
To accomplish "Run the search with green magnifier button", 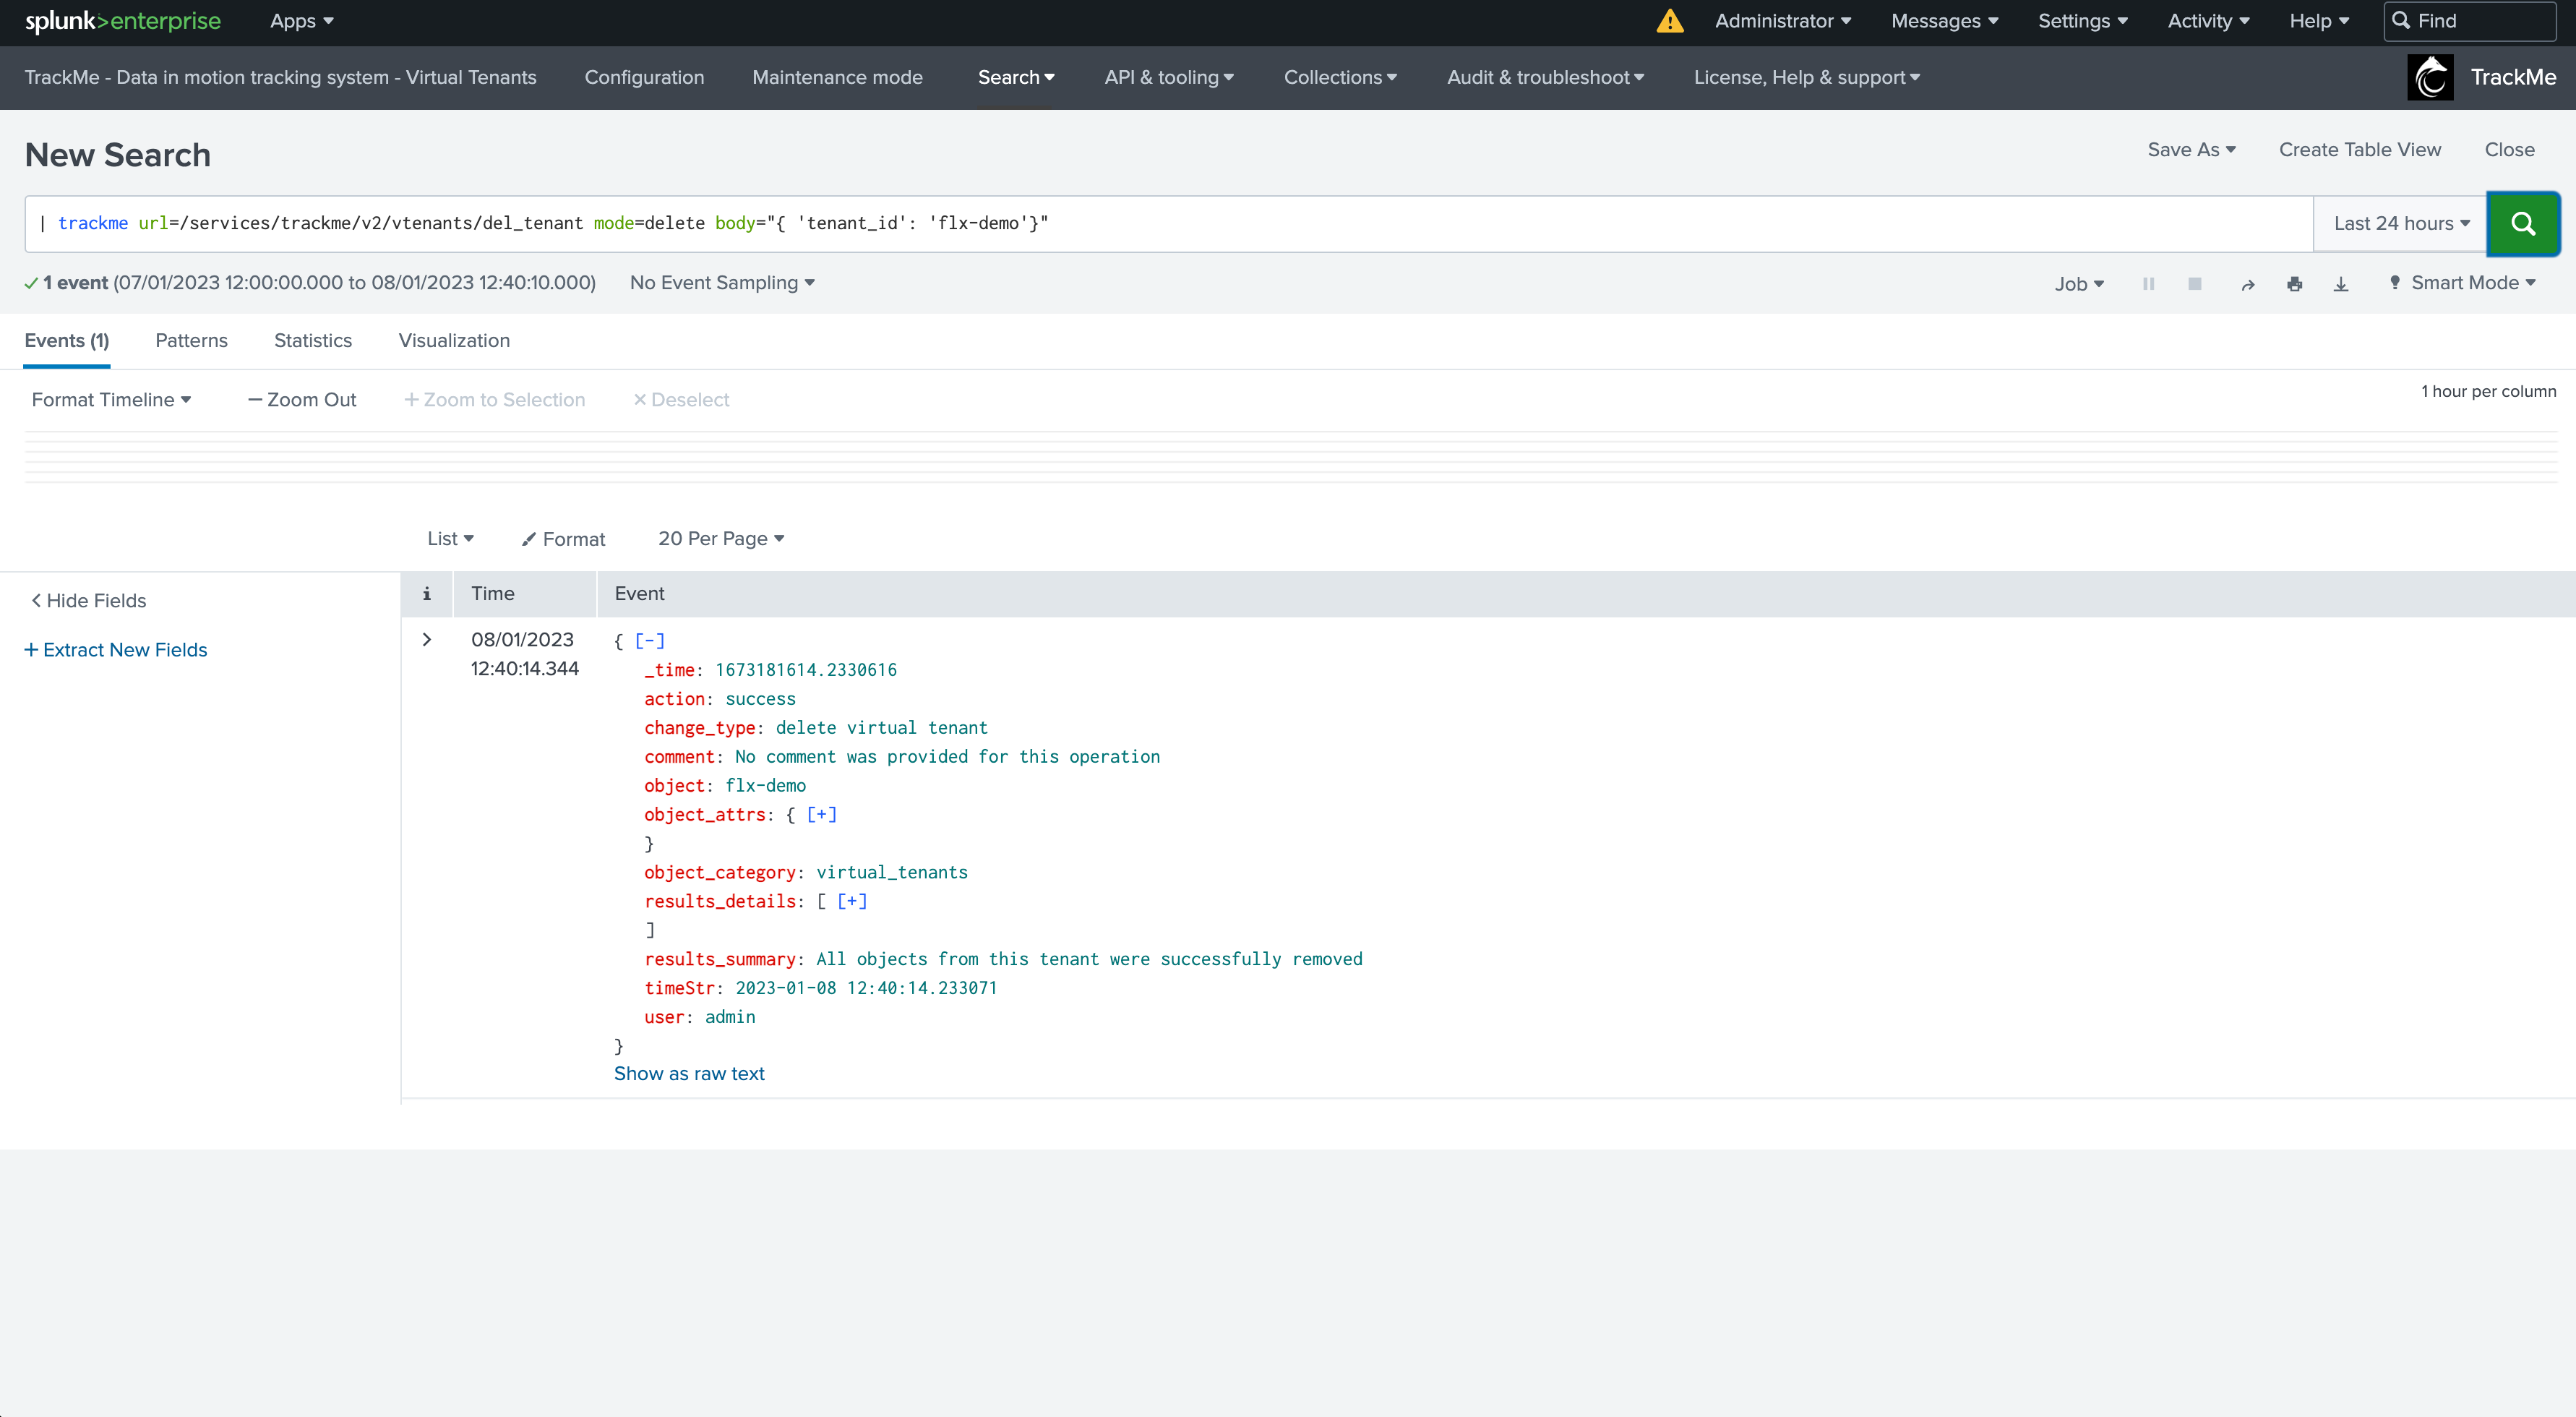I will (2522, 223).
